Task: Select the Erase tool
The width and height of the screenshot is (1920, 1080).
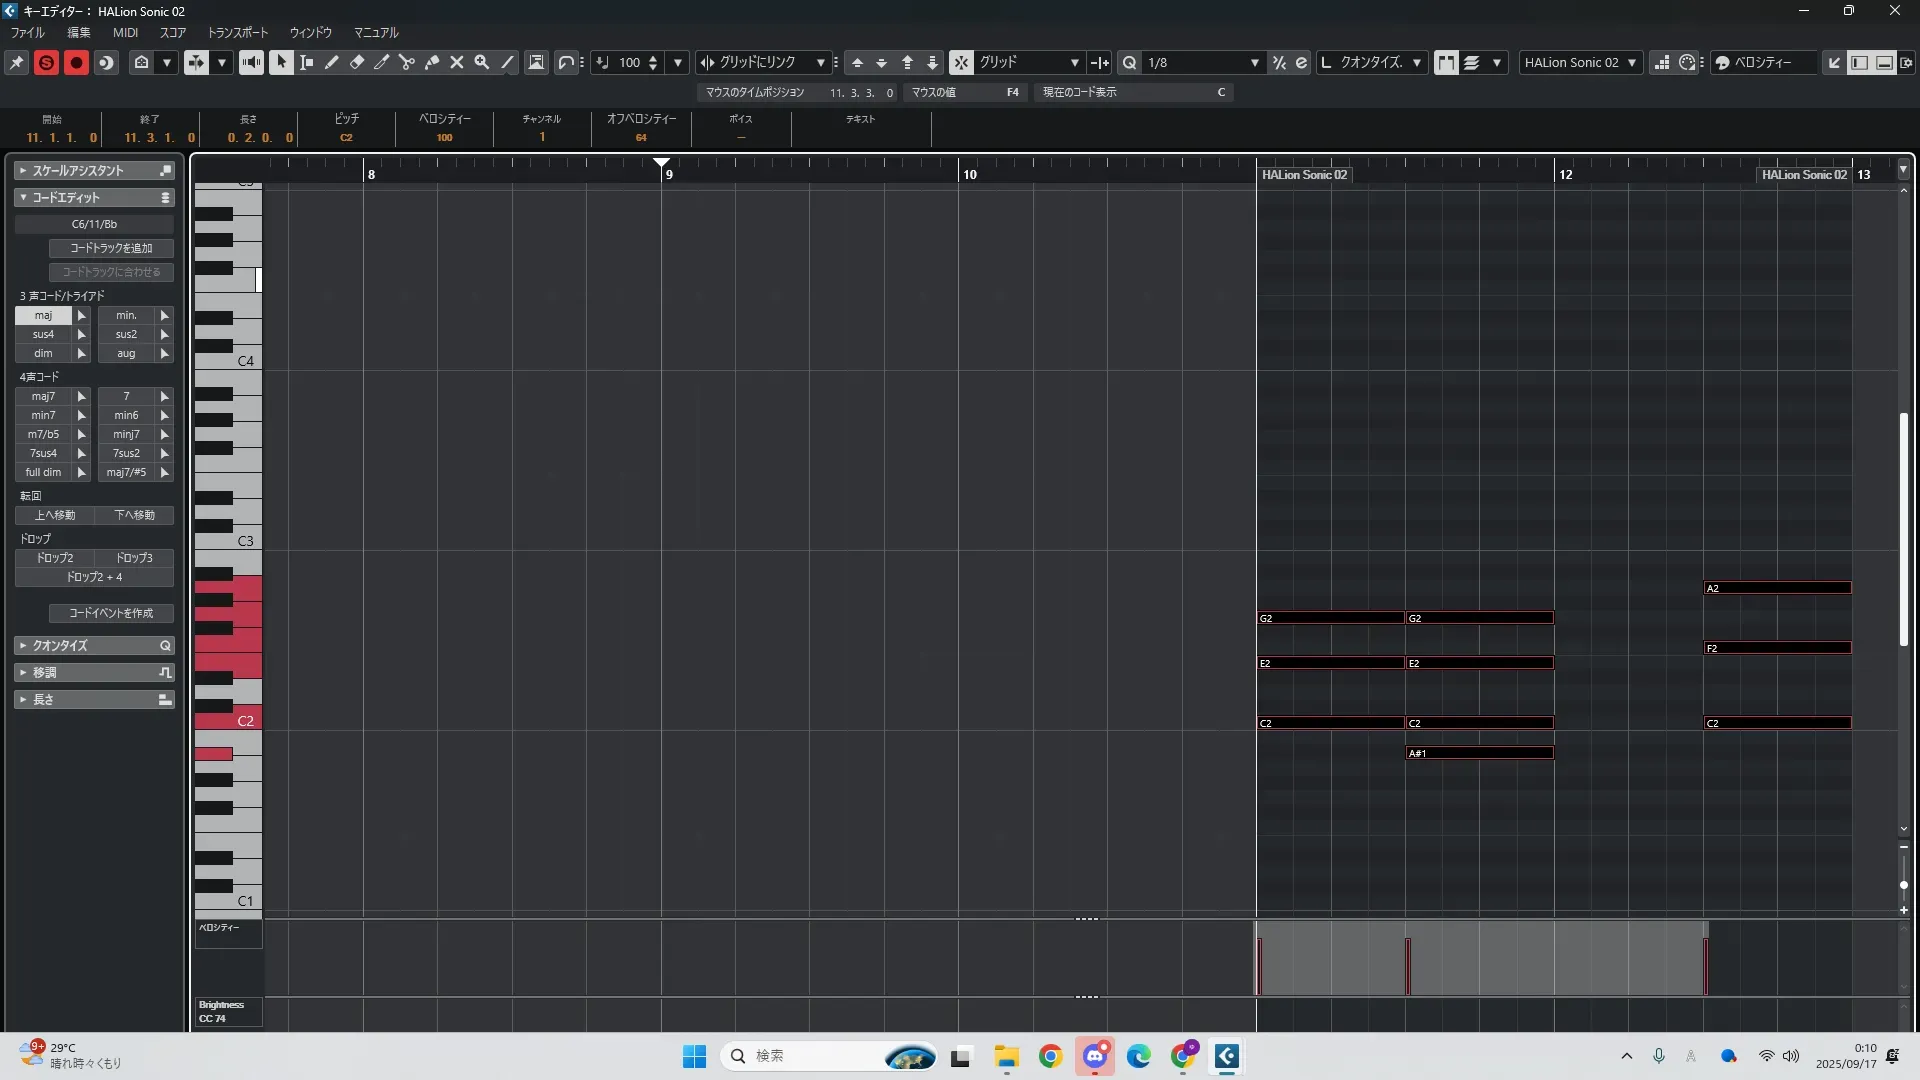Action: 357,62
